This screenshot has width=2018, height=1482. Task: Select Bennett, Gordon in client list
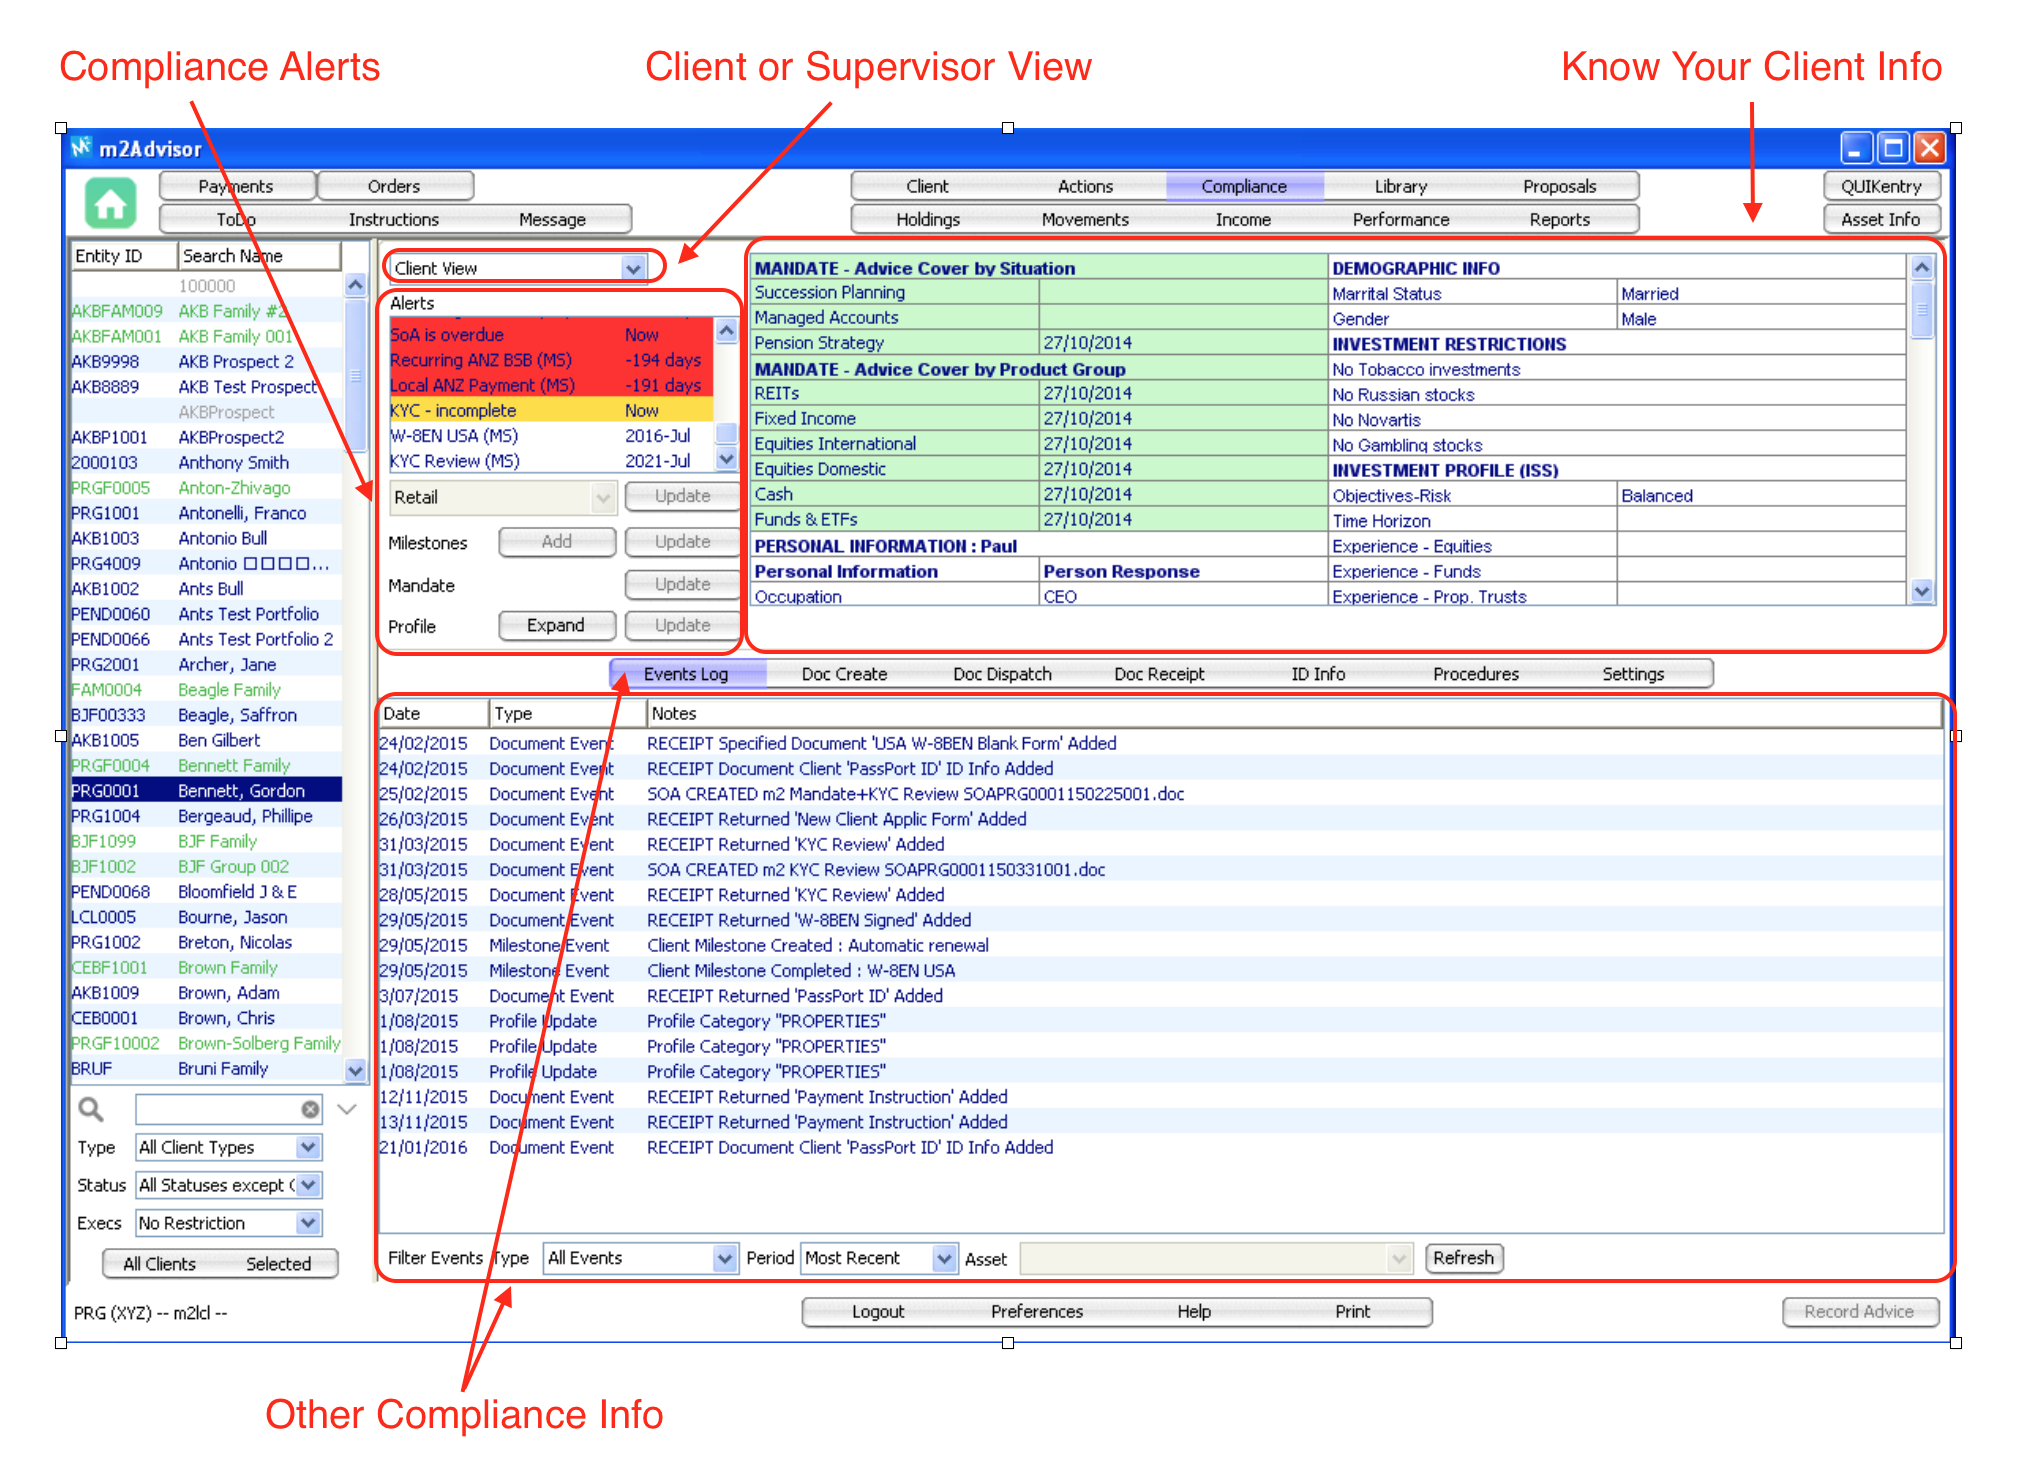[x=241, y=790]
